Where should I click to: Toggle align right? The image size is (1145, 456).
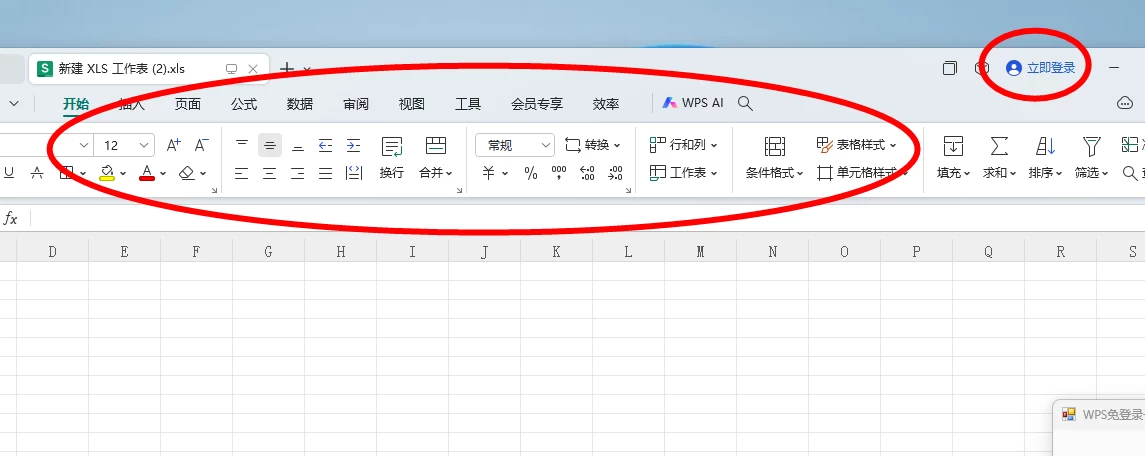pos(298,173)
